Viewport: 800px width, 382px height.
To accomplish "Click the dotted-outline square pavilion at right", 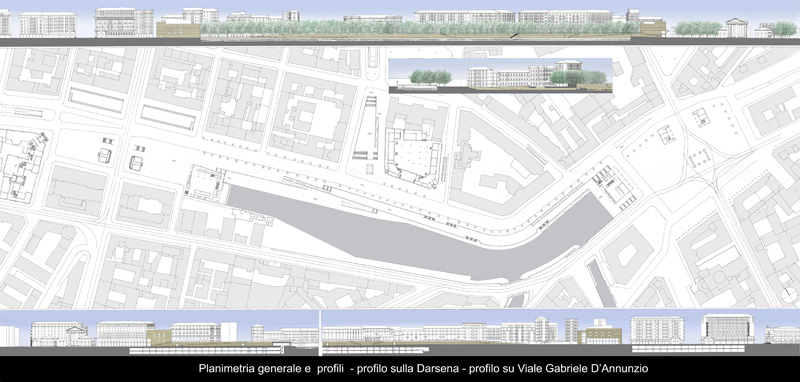I will [x=700, y=158].
